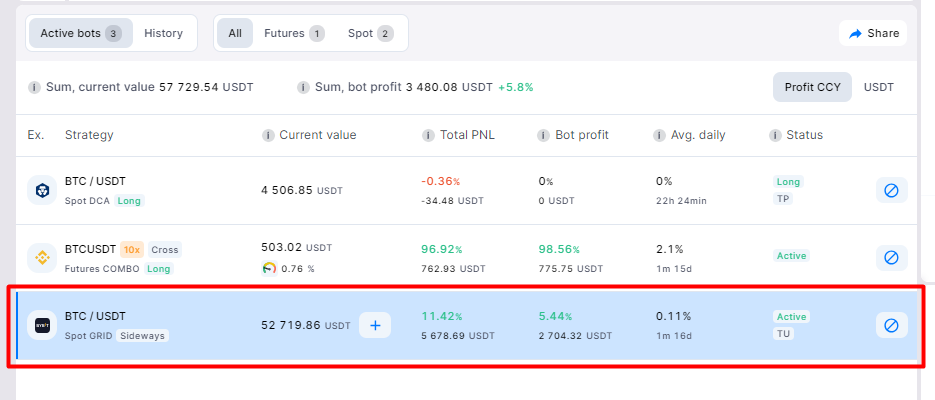Click the stop icon on Futures COMBO row
Image resolution: width=935 pixels, height=400 pixels.
tap(891, 258)
